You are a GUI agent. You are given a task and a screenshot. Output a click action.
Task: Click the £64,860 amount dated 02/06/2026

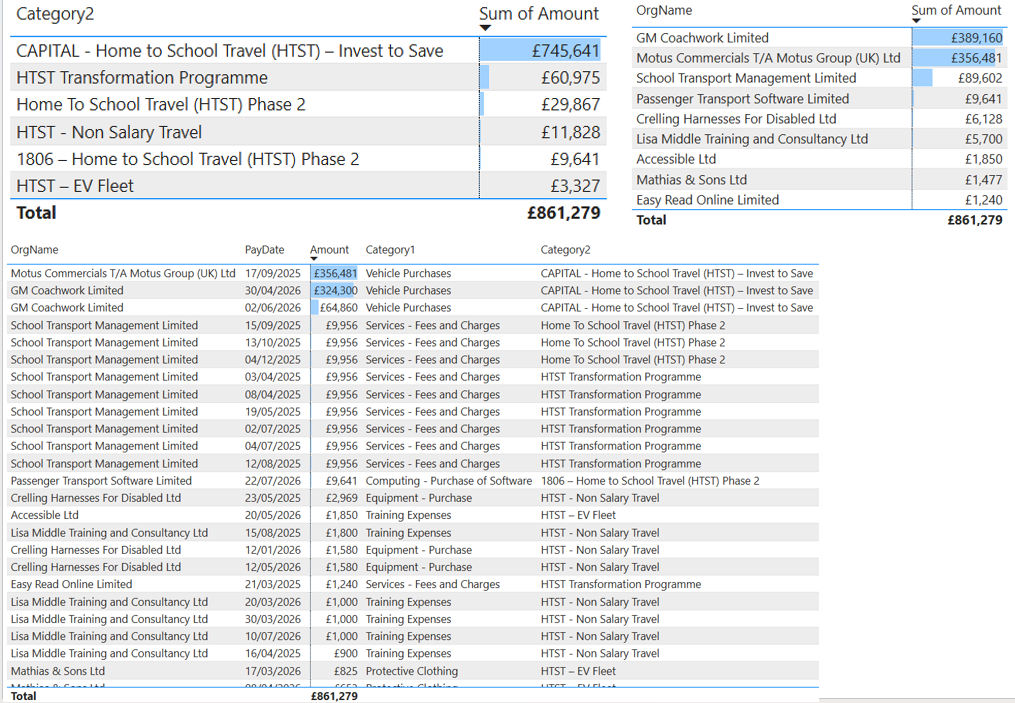point(339,307)
